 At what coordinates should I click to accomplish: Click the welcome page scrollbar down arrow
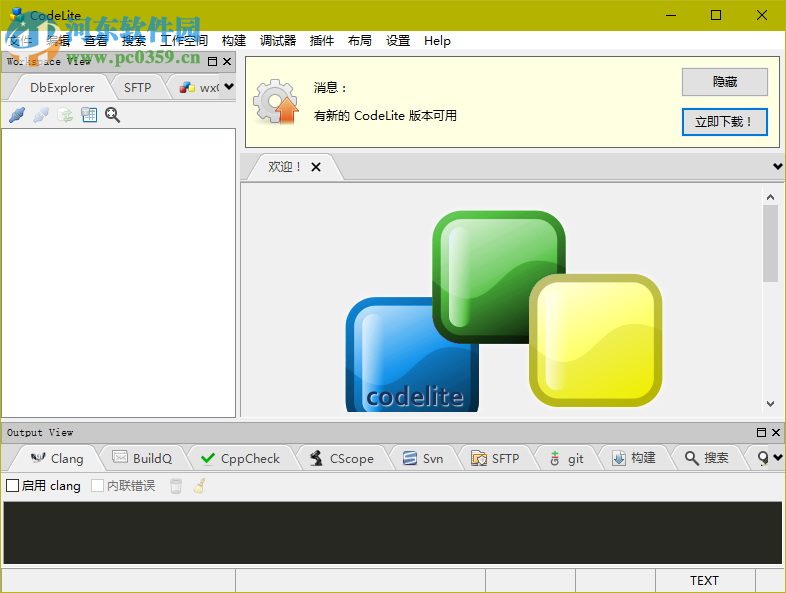[770, 404]
